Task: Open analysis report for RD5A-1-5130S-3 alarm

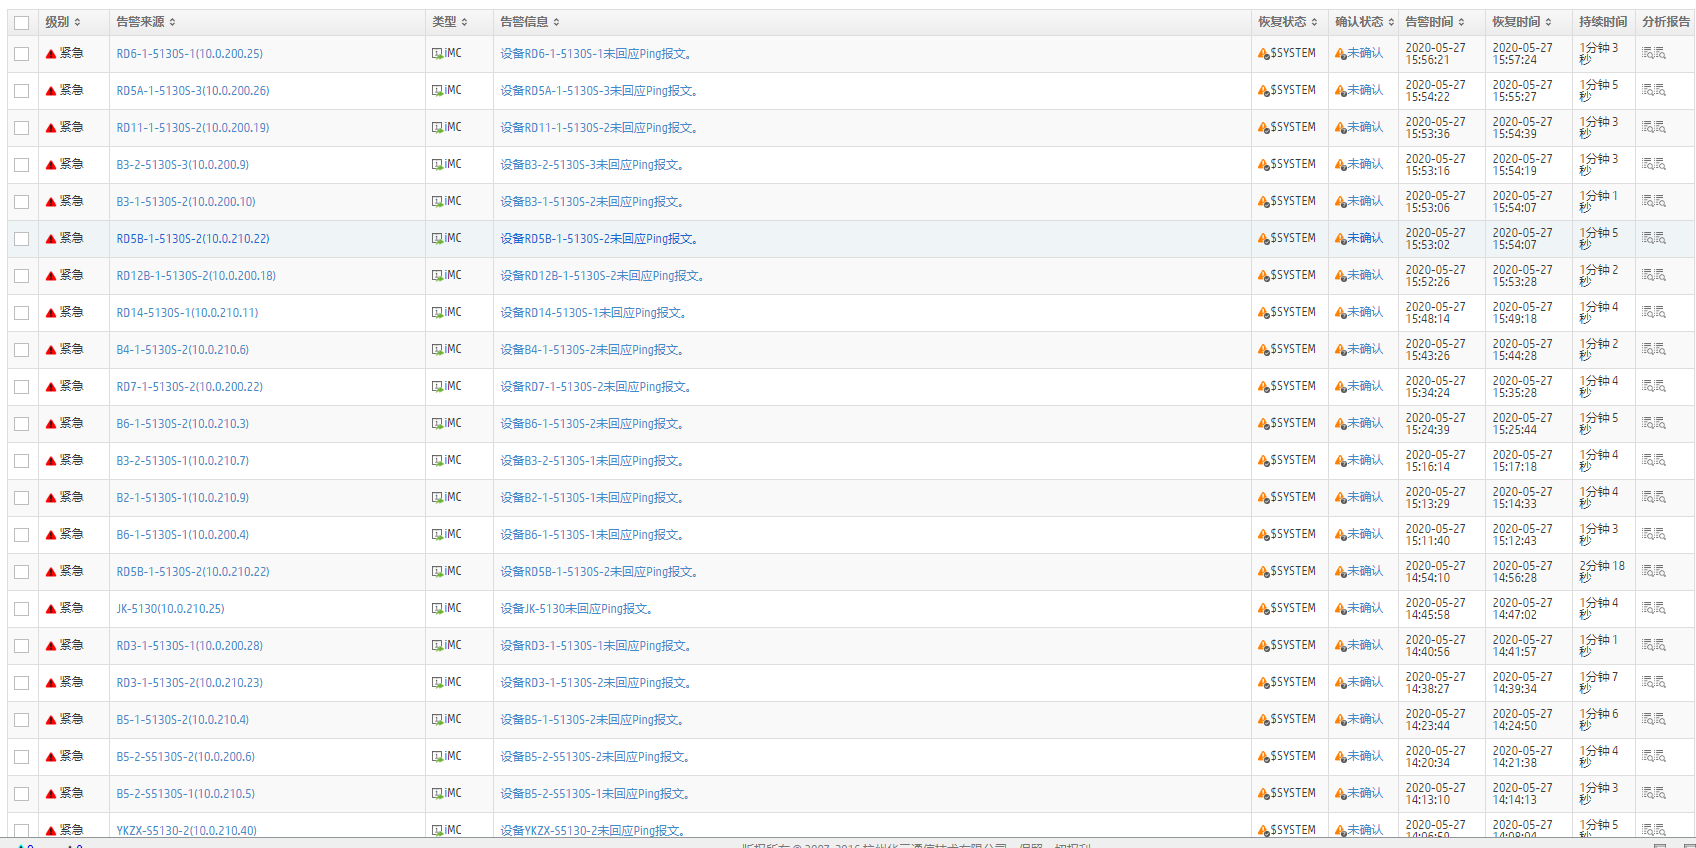Action: [x=1653, y=90]
